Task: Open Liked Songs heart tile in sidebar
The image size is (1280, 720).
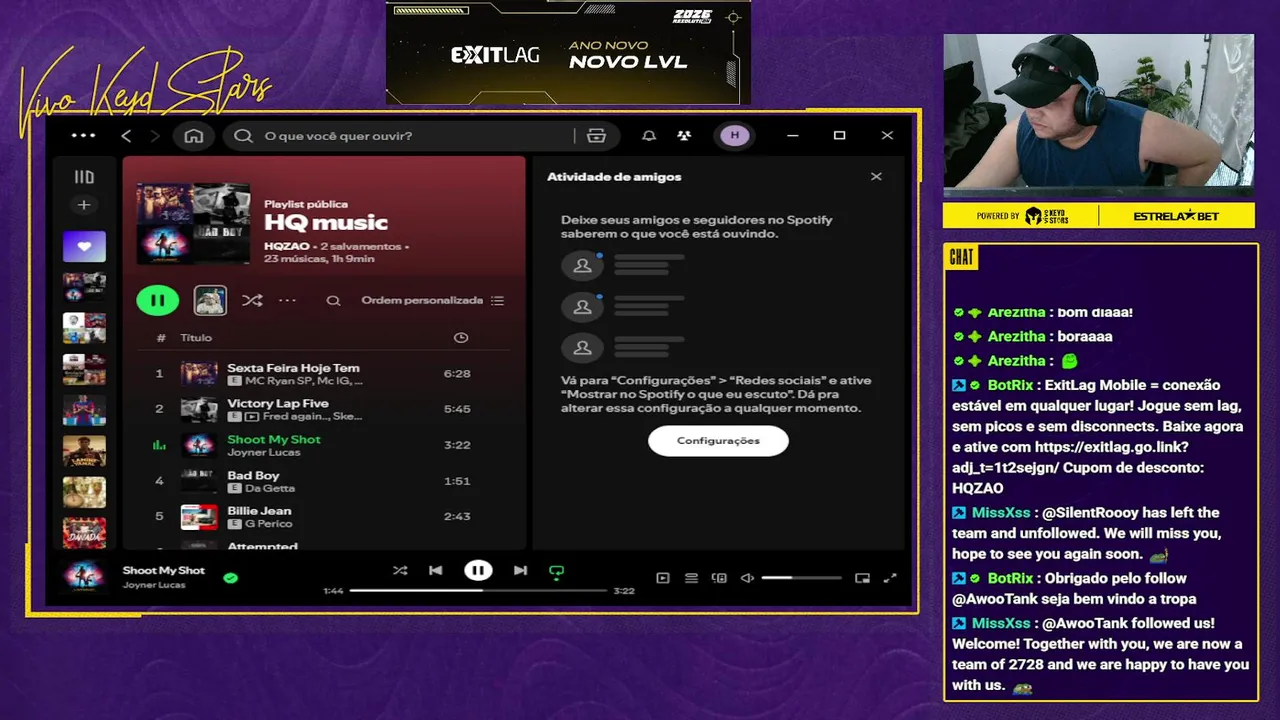Action: 84,246
